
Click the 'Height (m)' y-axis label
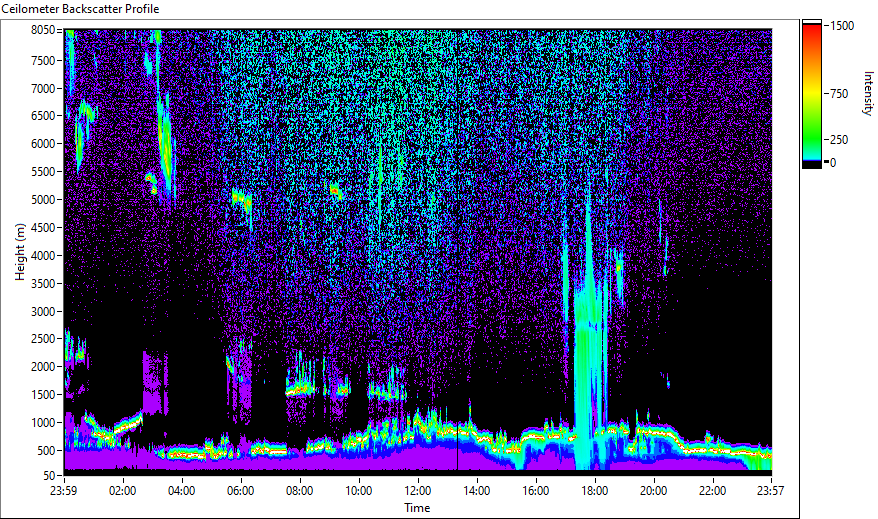[20, 252]
